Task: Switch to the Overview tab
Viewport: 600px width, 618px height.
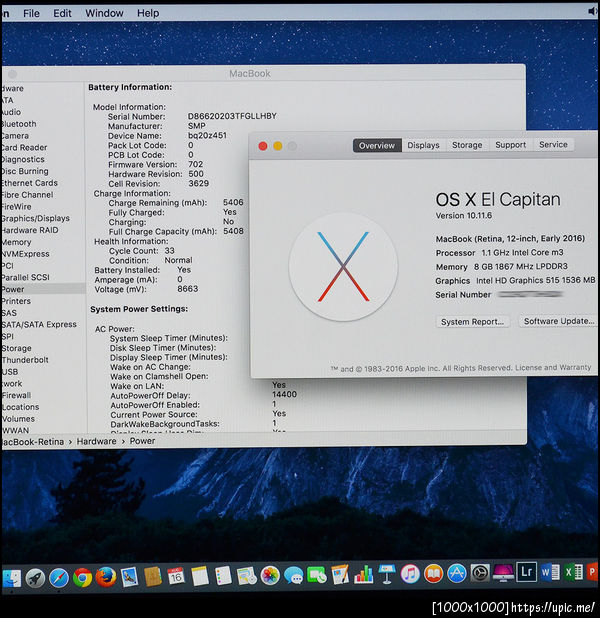Action: click(377, 145)
